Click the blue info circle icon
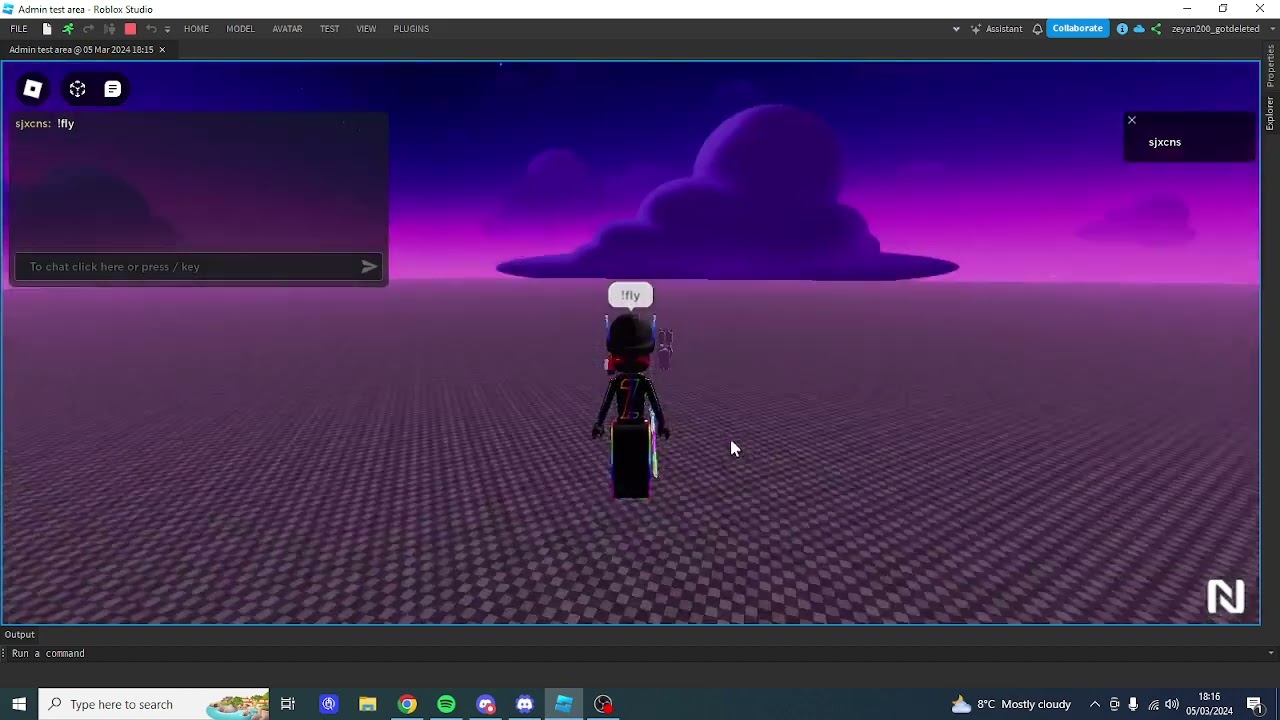Image resolution: width=1280 pixels, height=720 pixels. click(x=1122, y=29)
